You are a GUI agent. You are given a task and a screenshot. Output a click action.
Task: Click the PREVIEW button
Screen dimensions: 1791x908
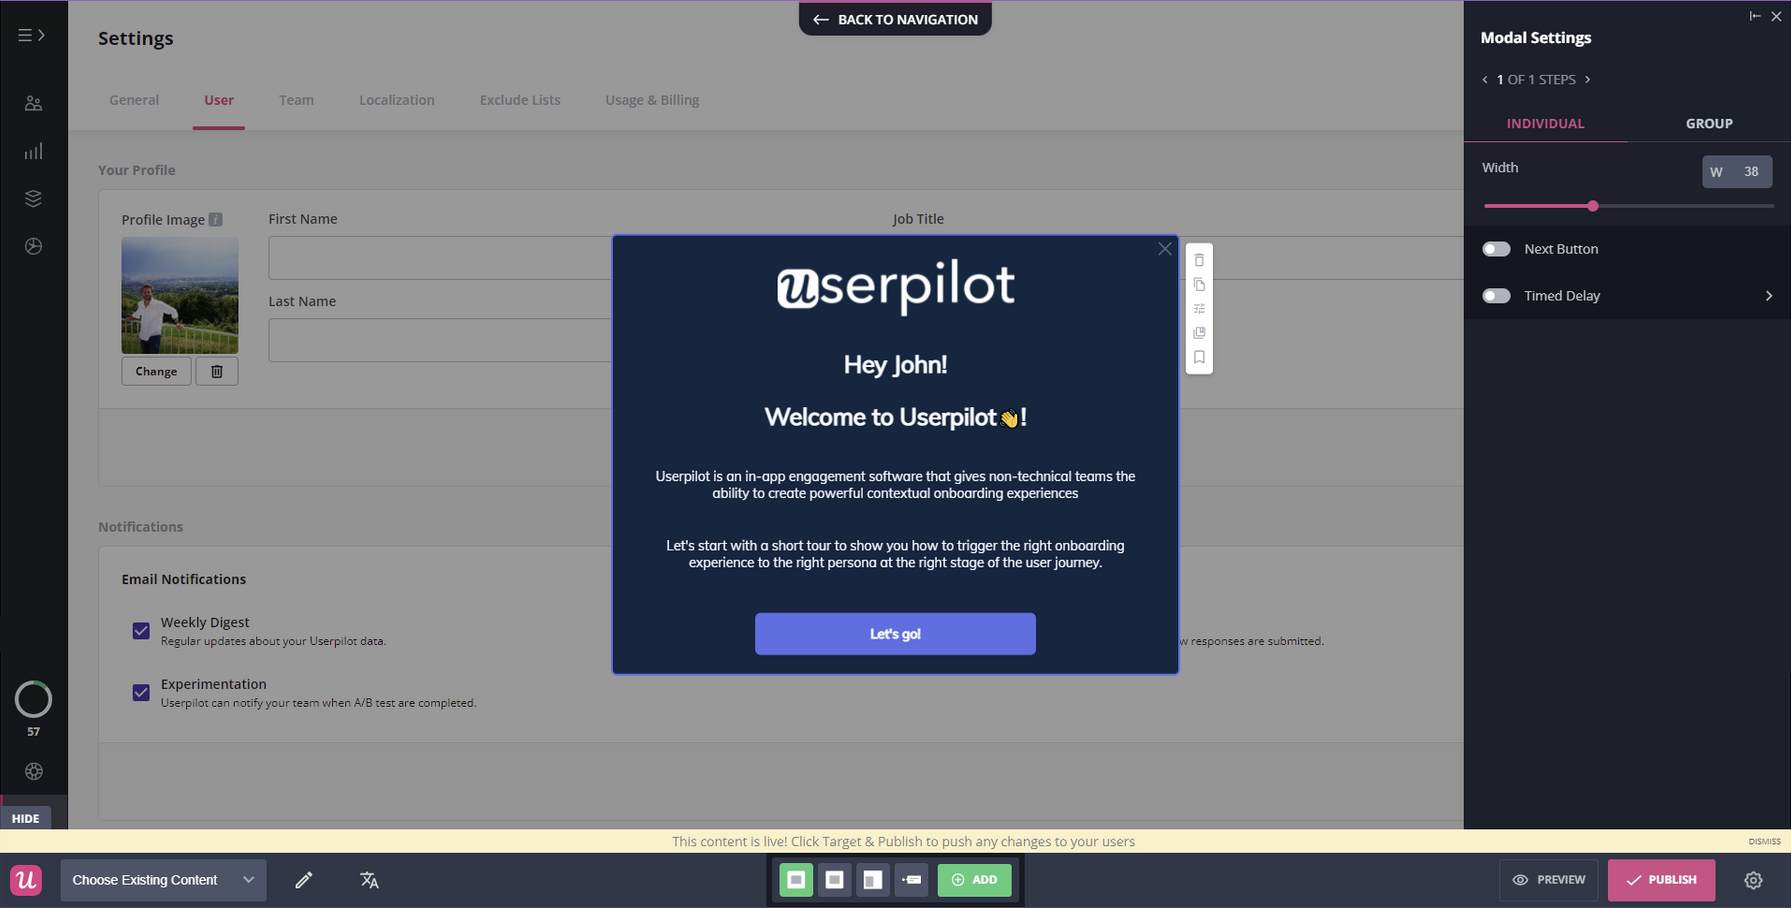pyautogui.click(x=1548, y=880)
